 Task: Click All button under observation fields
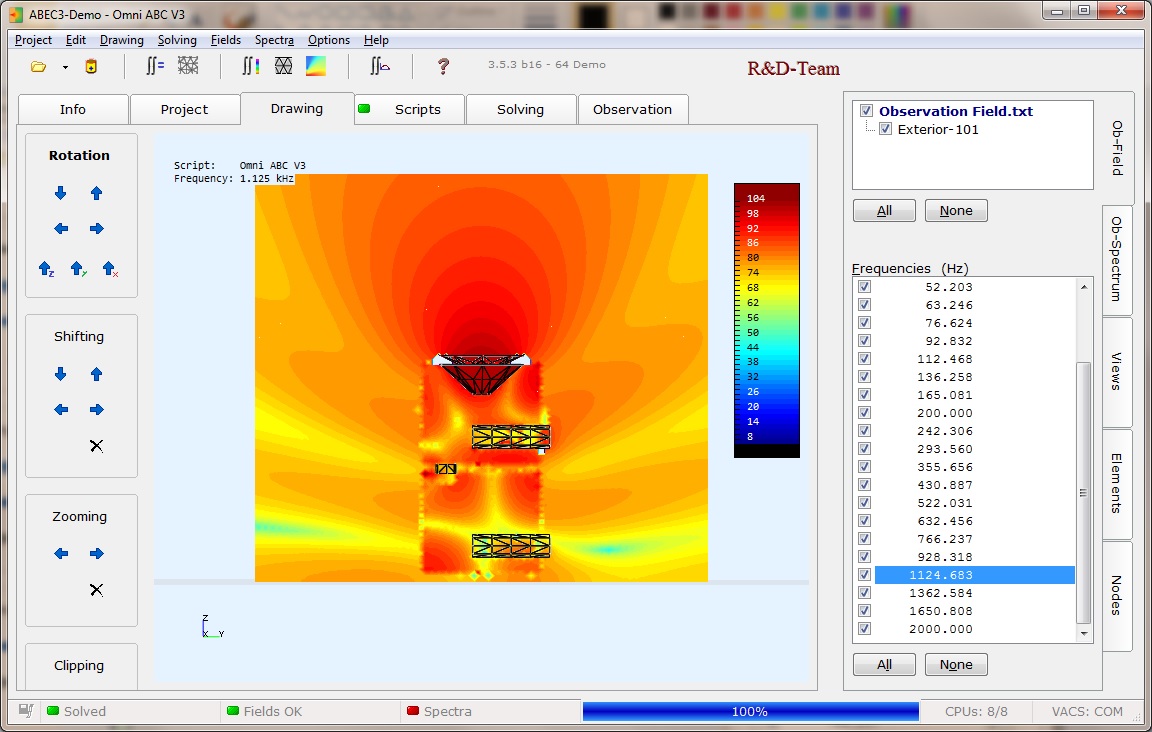884,211
